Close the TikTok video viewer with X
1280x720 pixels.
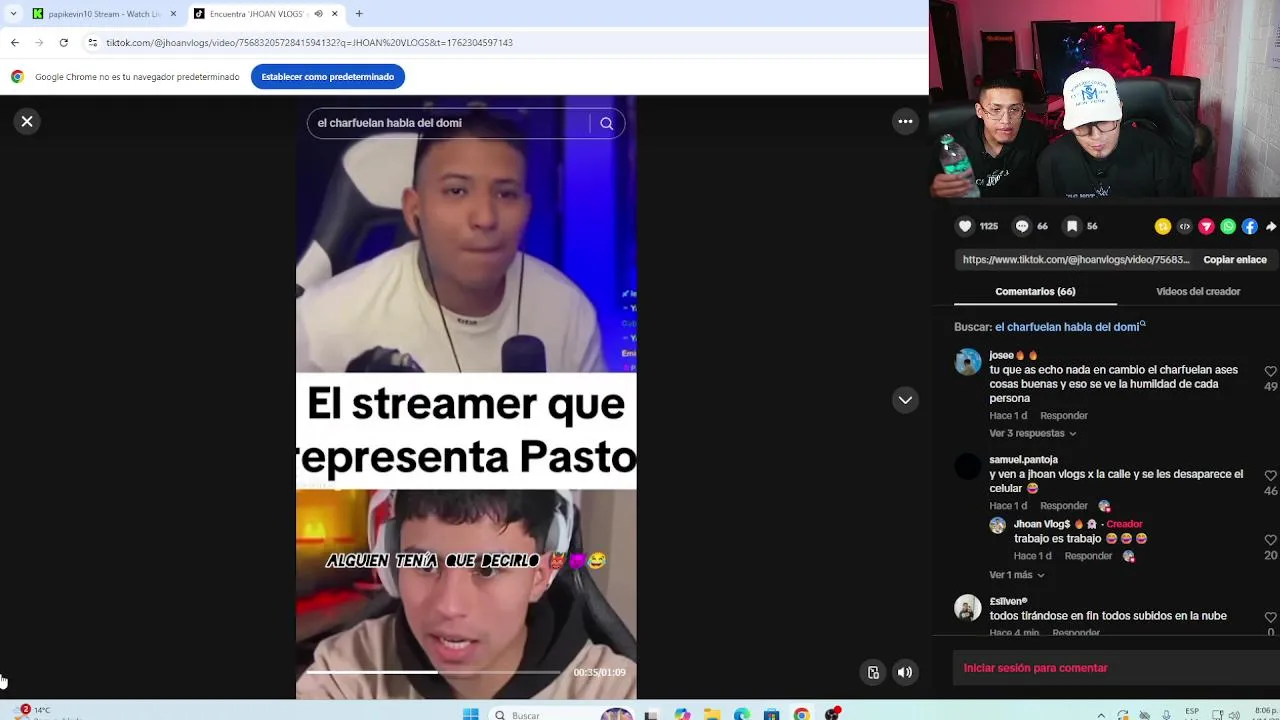click(27, 121)
